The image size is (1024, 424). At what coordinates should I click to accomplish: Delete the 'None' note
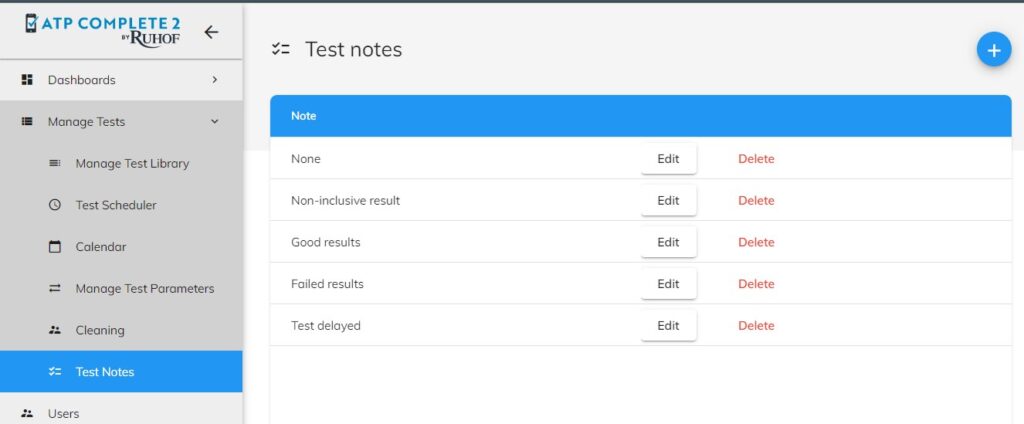[x=756, y=159]
